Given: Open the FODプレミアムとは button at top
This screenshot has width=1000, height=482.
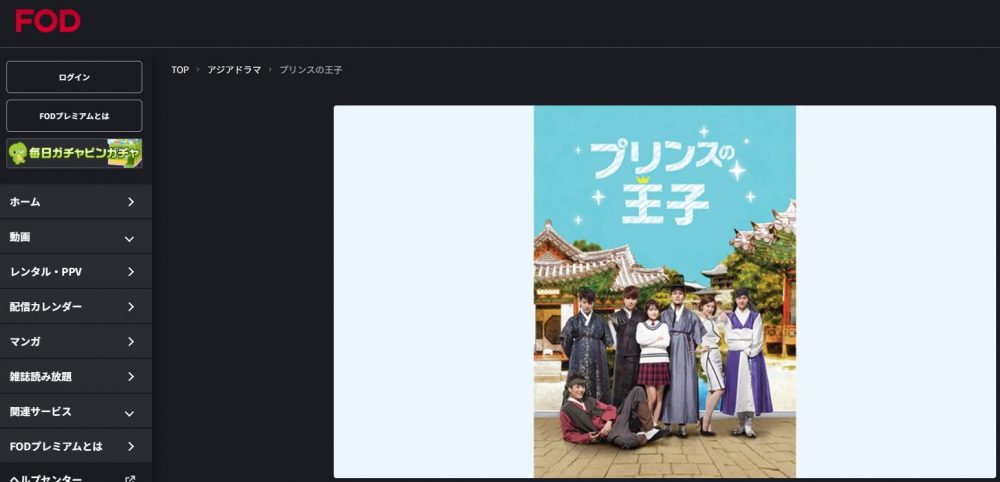Looking at the screenshot, I should coord(74,116).
